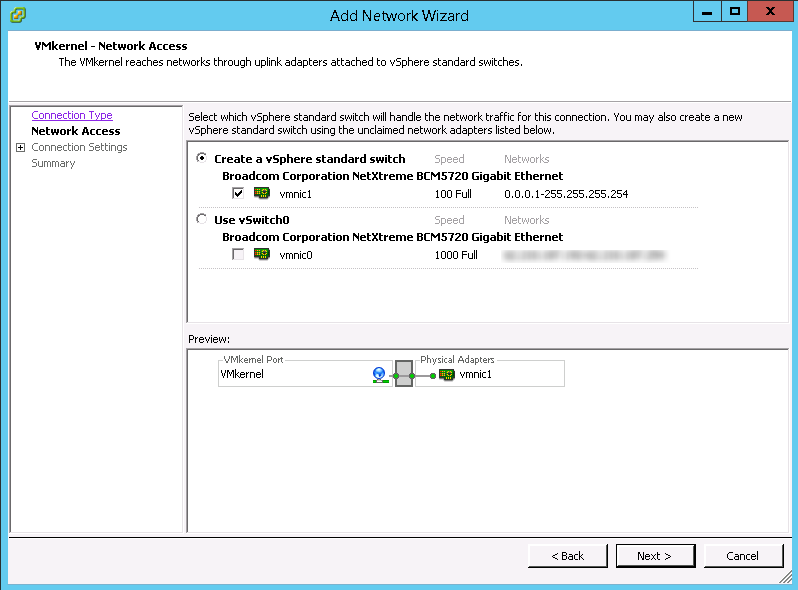798x590 pixels.
Task: Select Use vSwitch0 radio button
Action: click(x=203, y=220)
